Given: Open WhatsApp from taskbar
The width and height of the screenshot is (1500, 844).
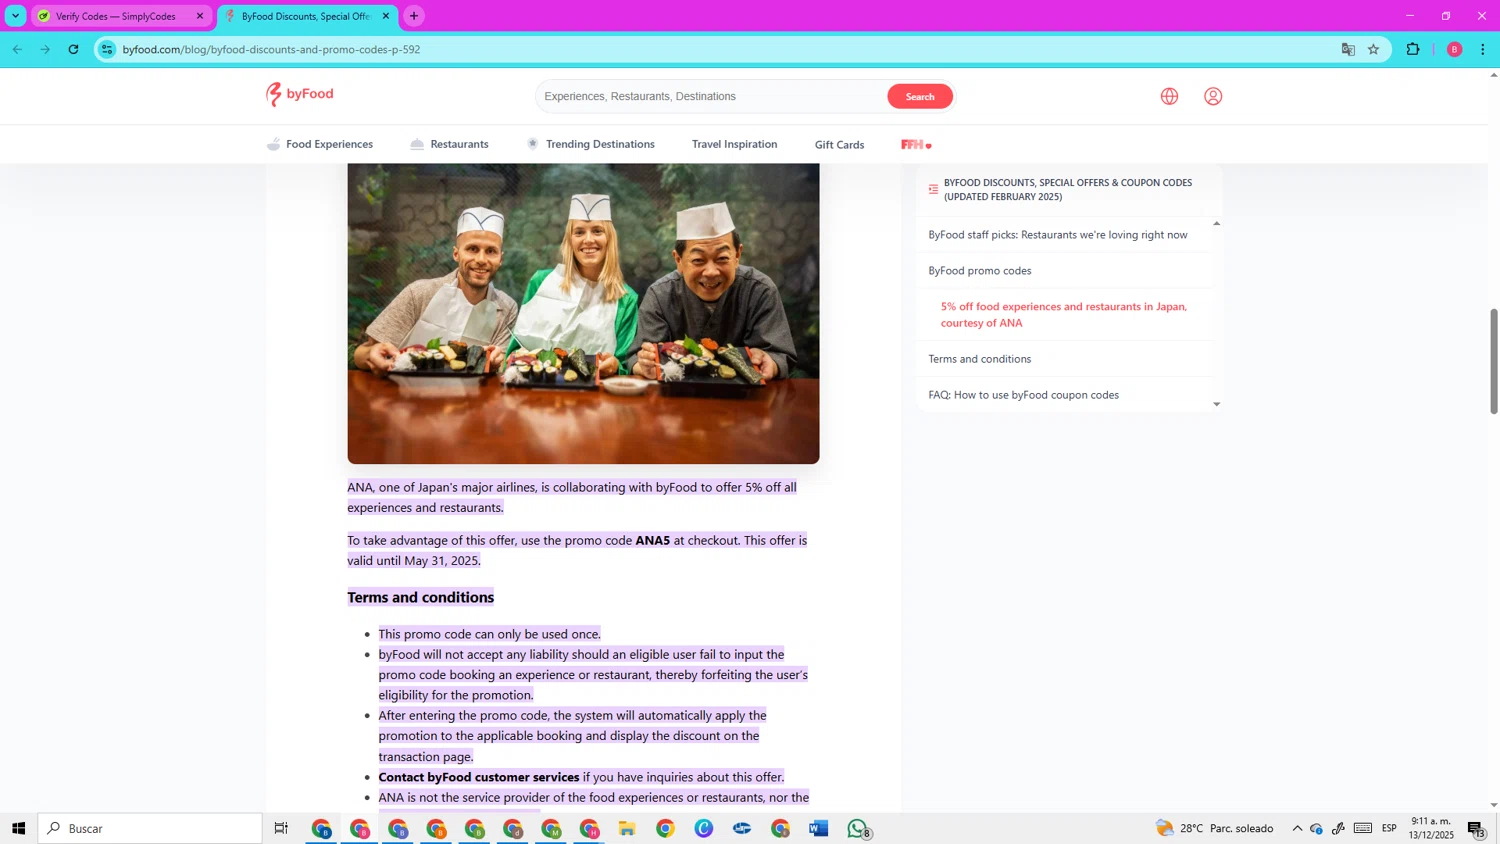Looking at the screenshot, I should 858,828.
